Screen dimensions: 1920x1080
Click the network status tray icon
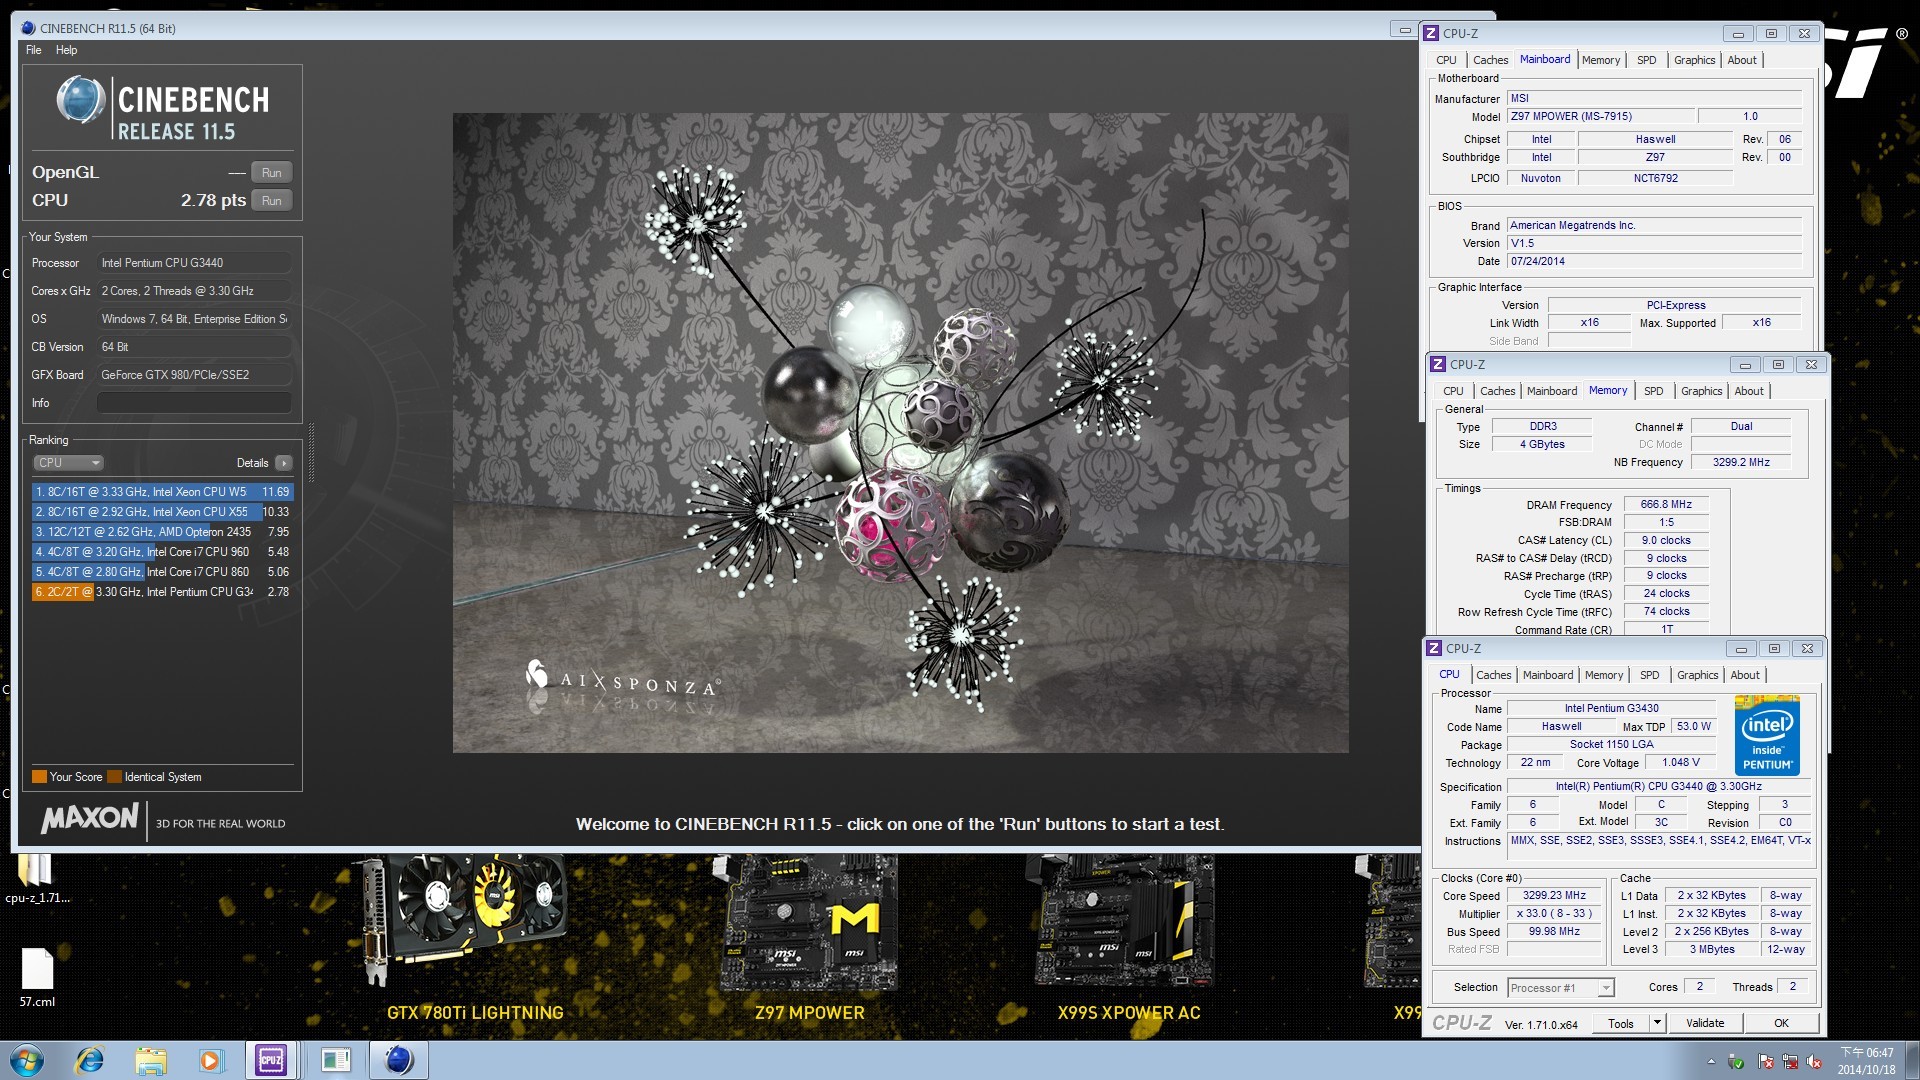(1789, 1062)
